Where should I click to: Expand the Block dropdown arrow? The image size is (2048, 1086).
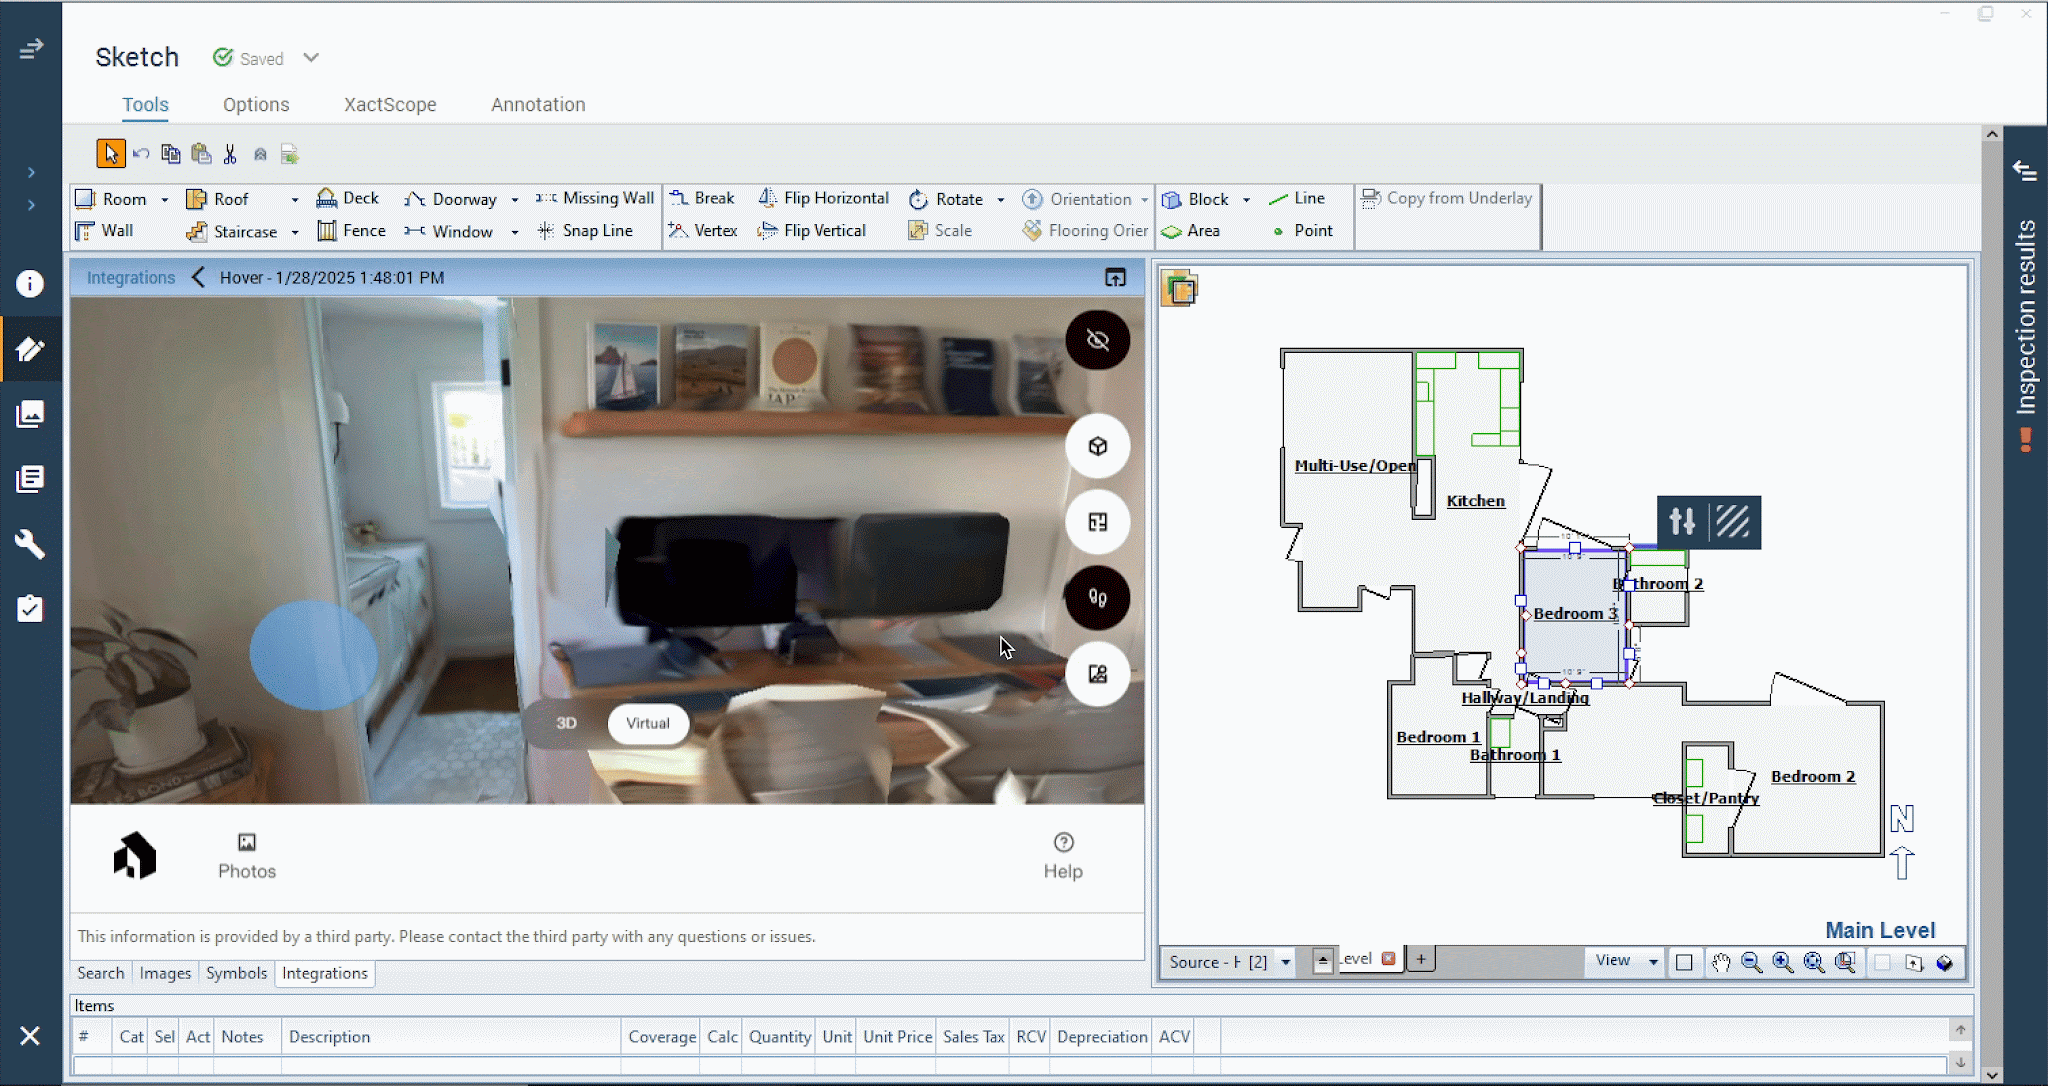[1247, 200]
